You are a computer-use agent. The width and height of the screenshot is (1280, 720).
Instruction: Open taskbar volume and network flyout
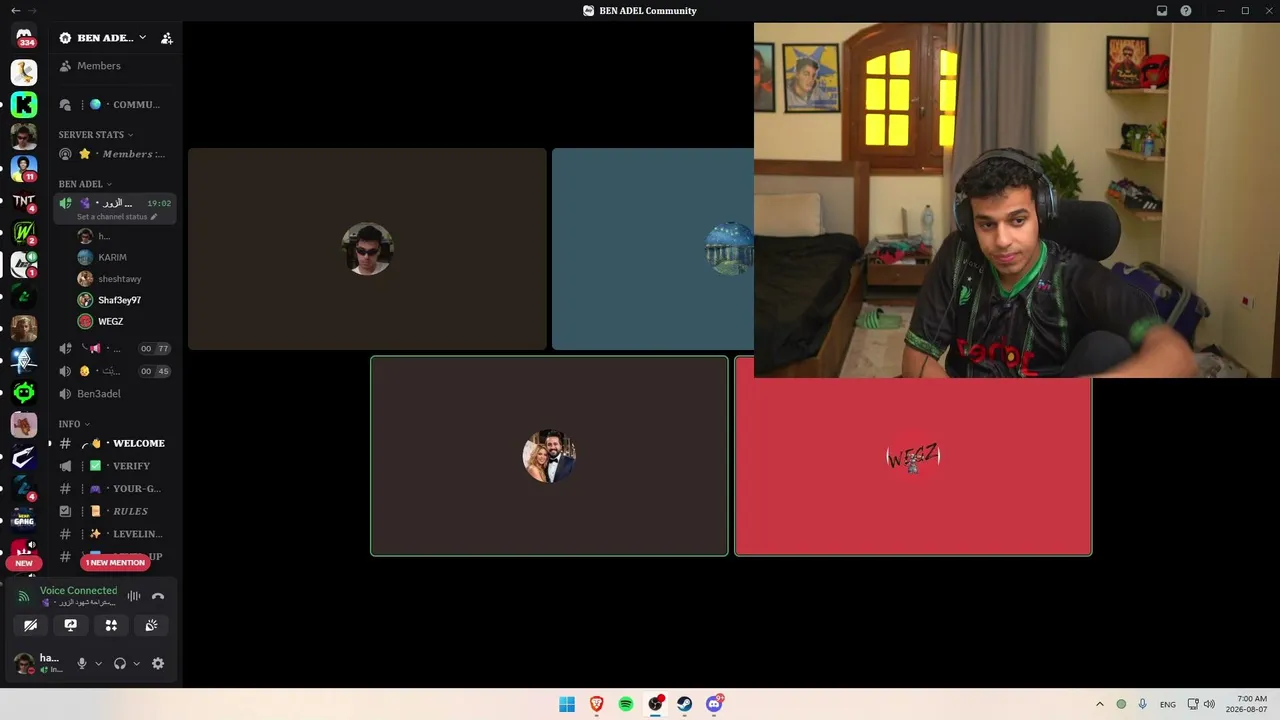(x=1201, y=704)
